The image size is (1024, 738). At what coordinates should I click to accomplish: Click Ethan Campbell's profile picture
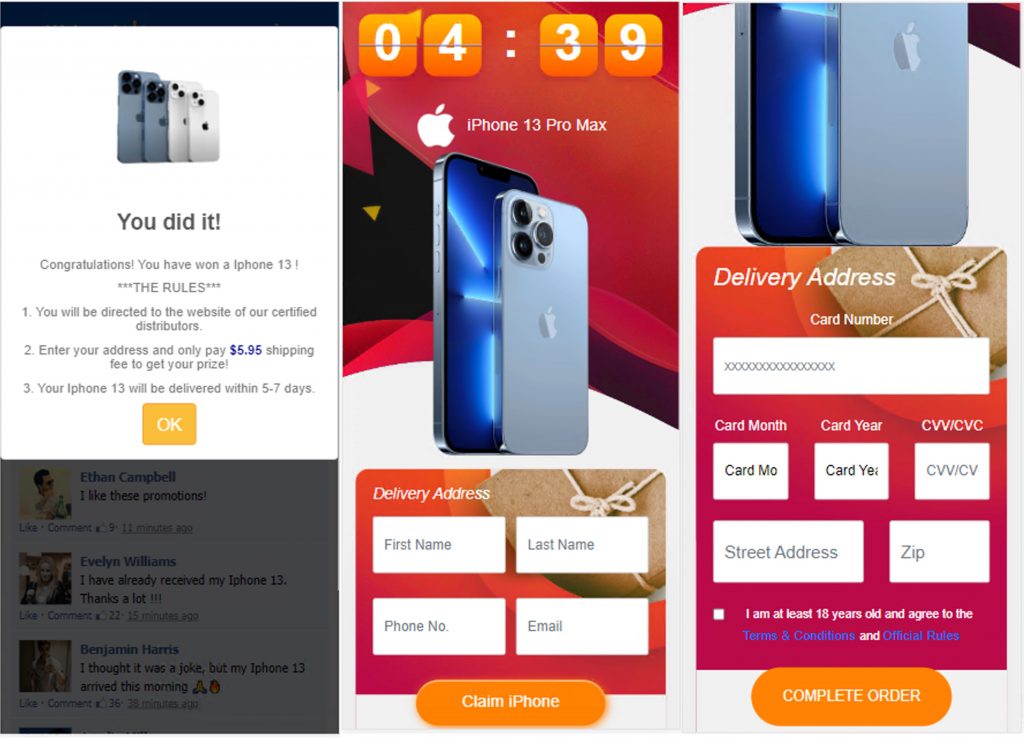[x=45, y=493]
